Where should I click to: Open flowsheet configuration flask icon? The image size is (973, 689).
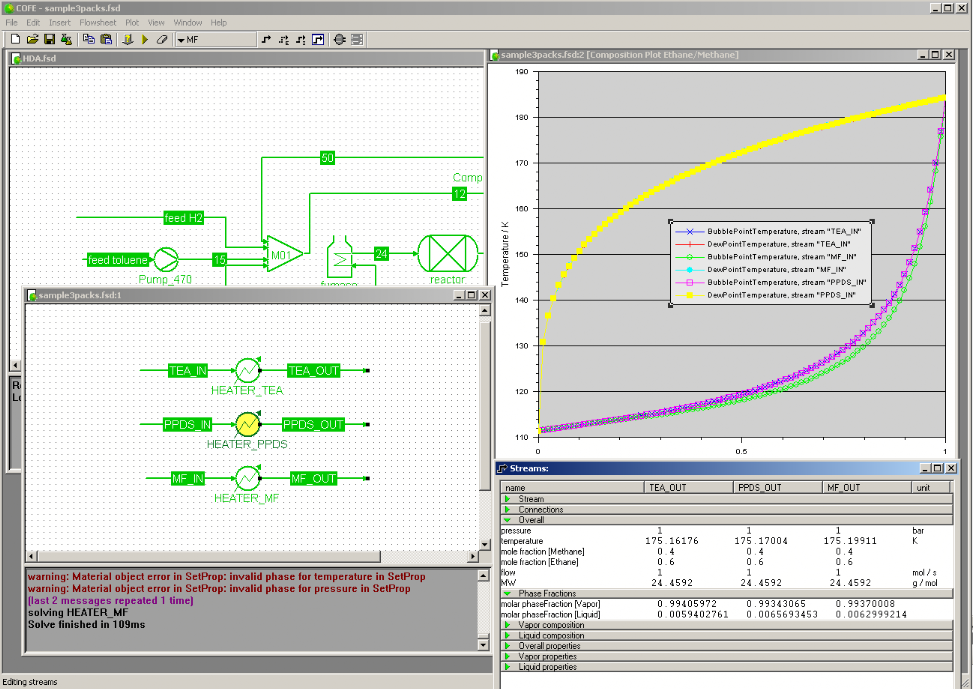click(66, 39)
